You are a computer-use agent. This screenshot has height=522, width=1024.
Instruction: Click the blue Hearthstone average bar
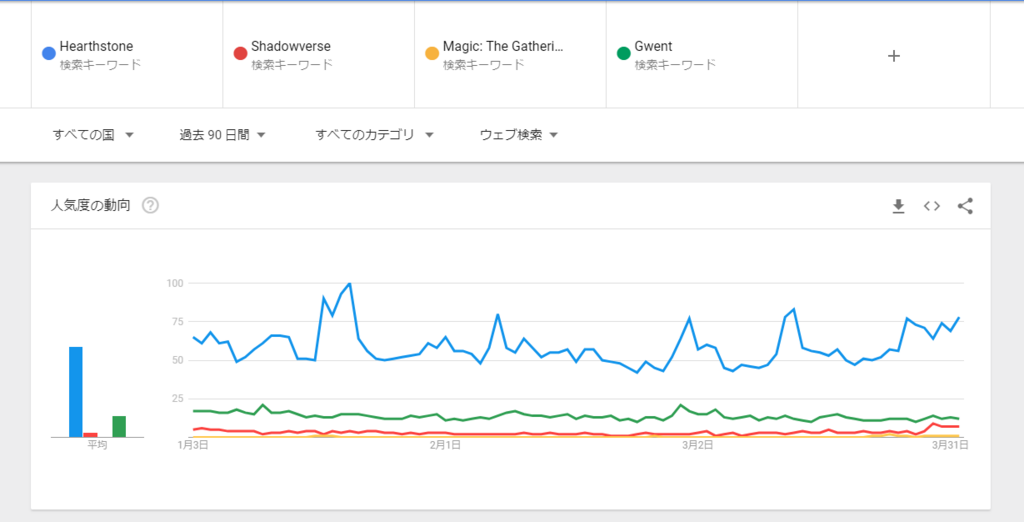coord(76,392)
